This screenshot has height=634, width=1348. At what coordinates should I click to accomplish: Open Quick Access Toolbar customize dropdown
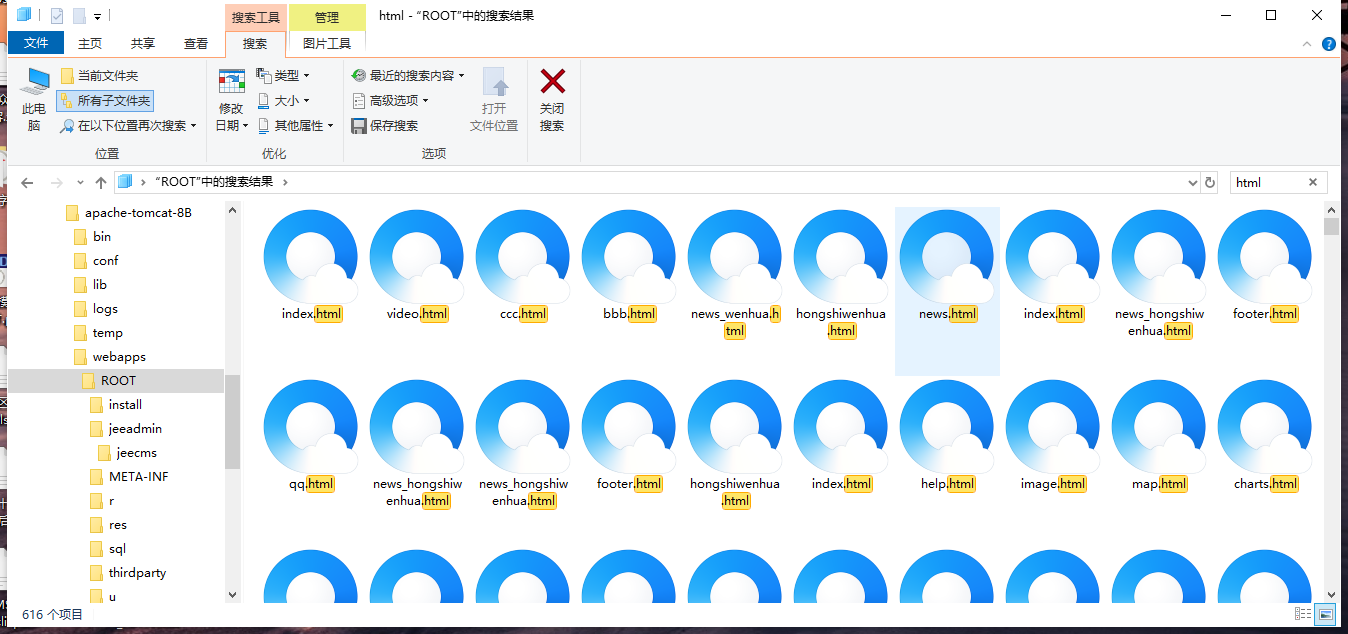[97, 16]
